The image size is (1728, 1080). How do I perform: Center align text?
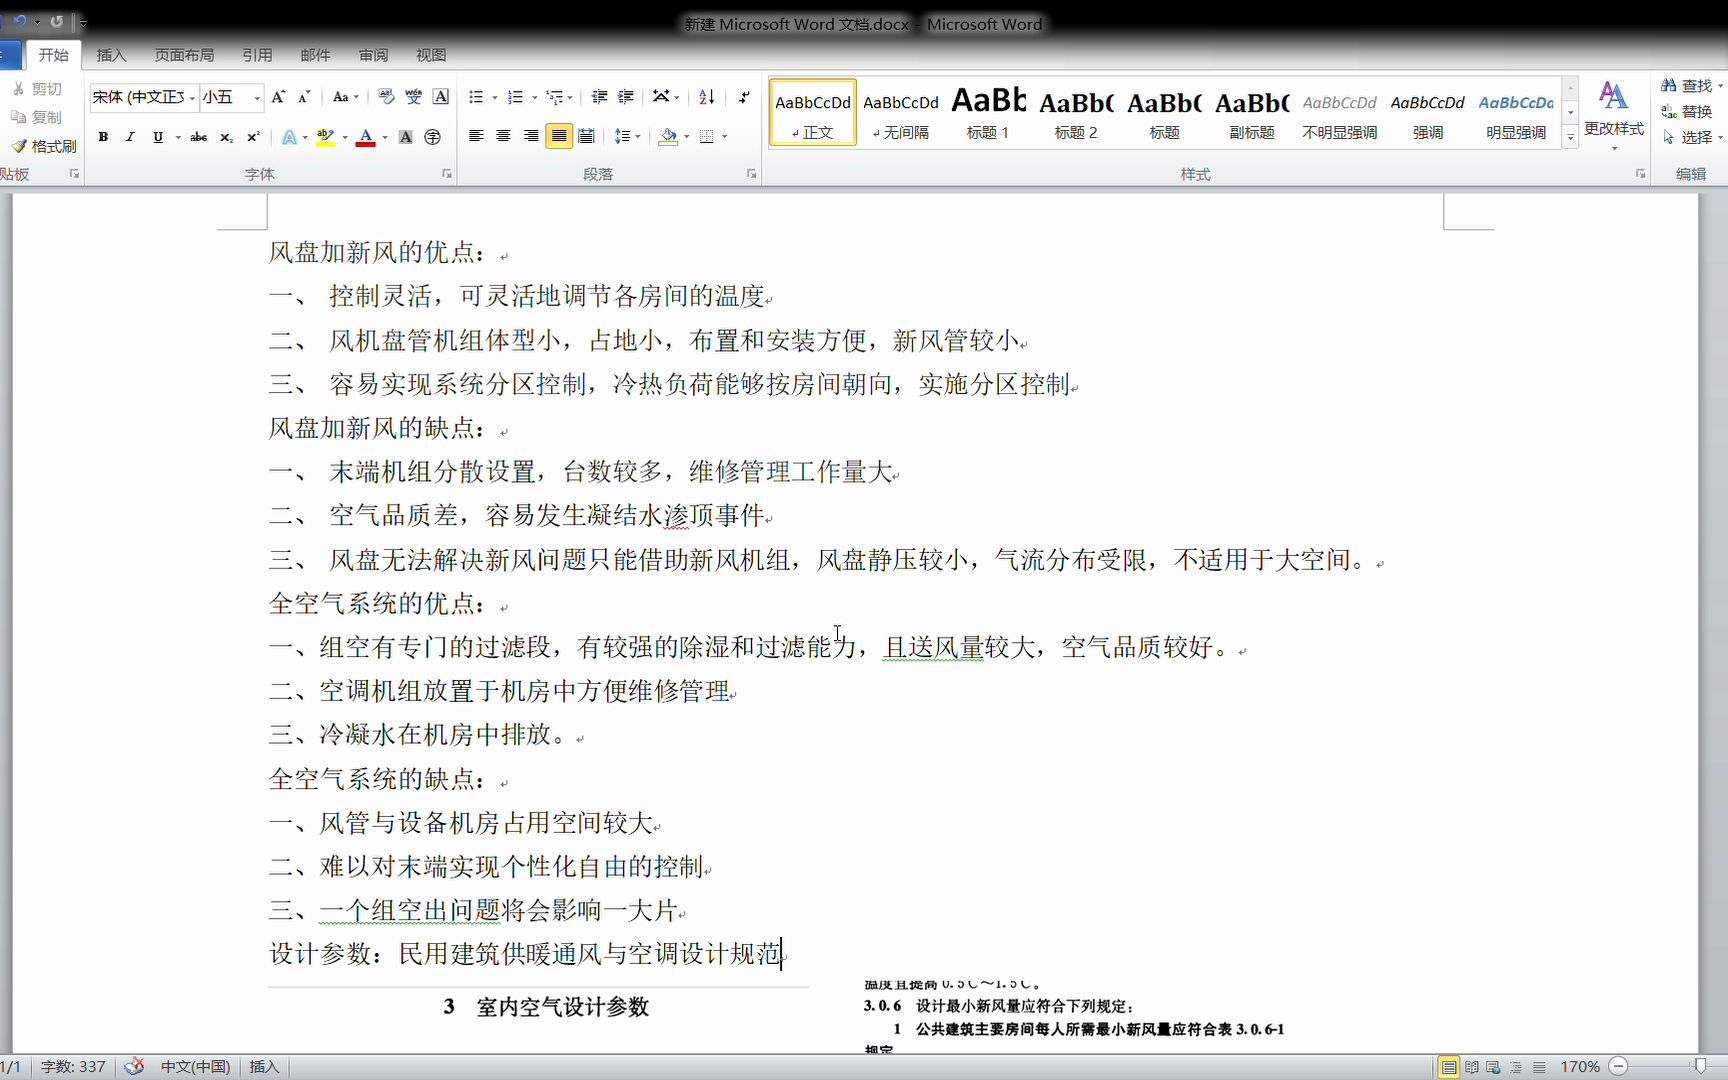point(504,136)
